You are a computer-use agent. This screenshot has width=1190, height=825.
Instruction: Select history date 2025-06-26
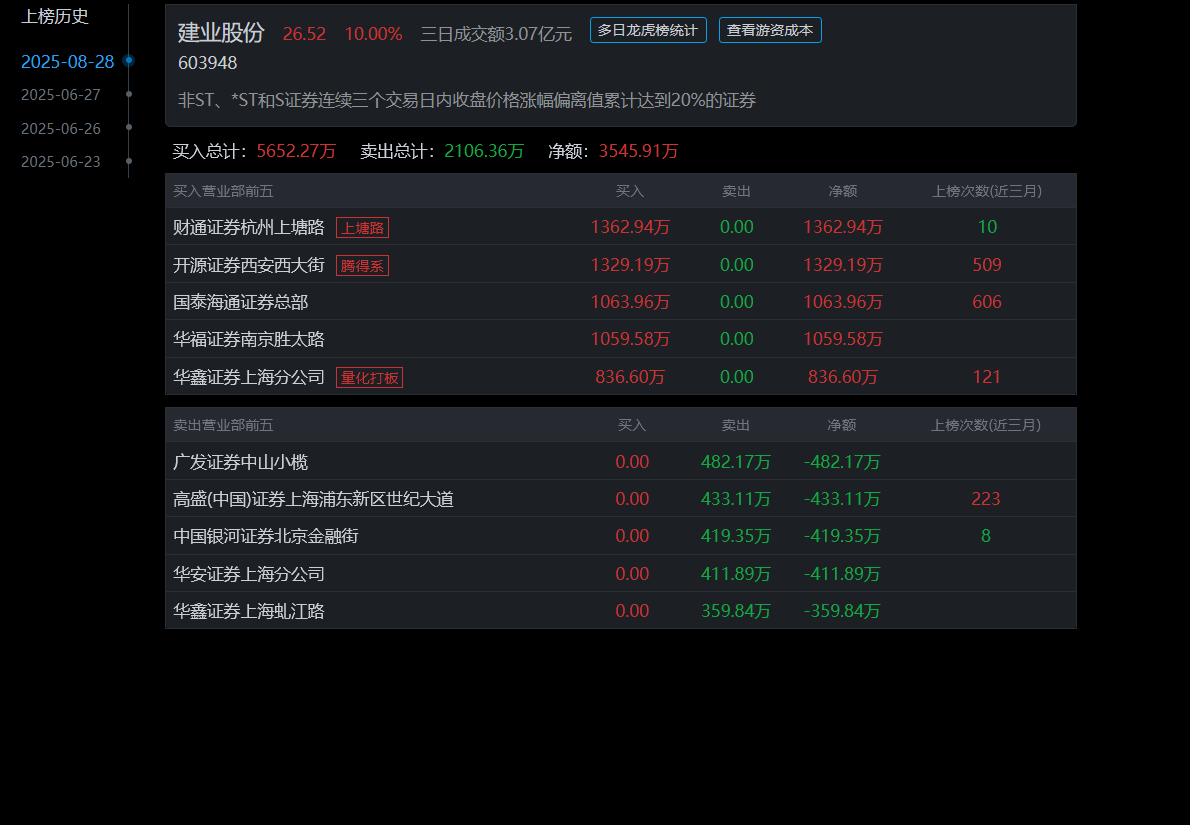pos(61,128)
